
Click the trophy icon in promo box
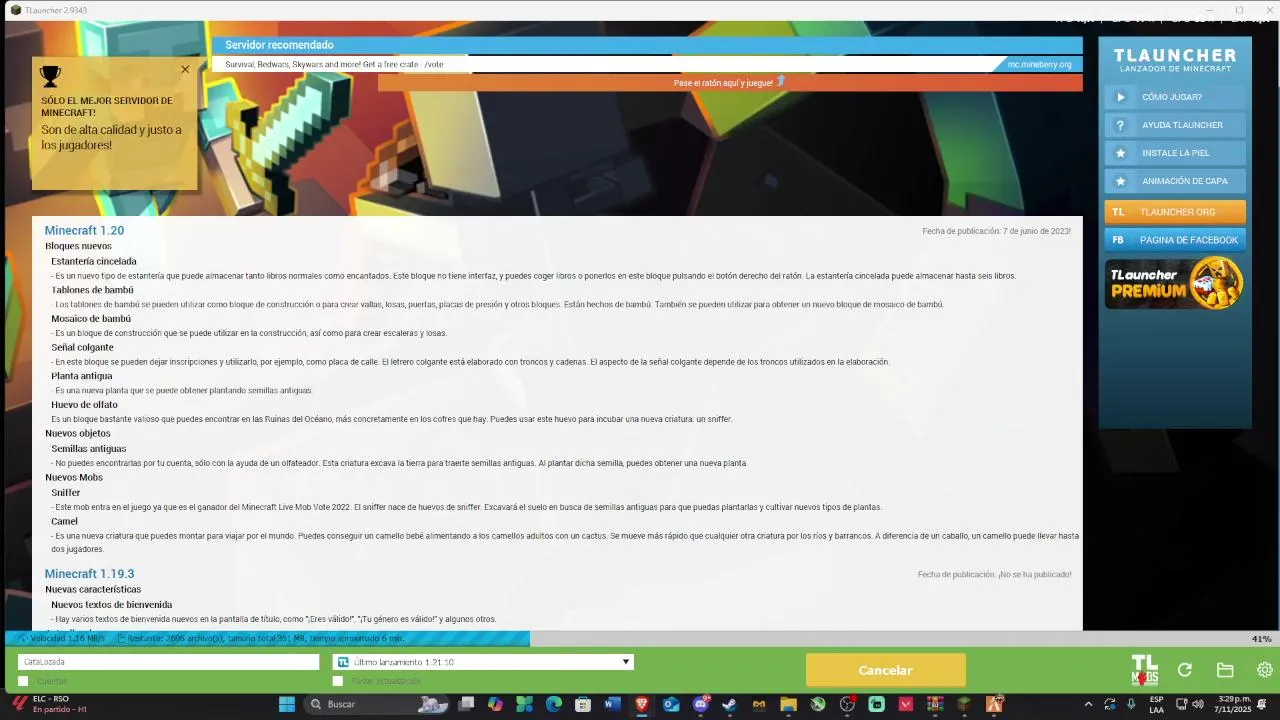coord(50,76)
